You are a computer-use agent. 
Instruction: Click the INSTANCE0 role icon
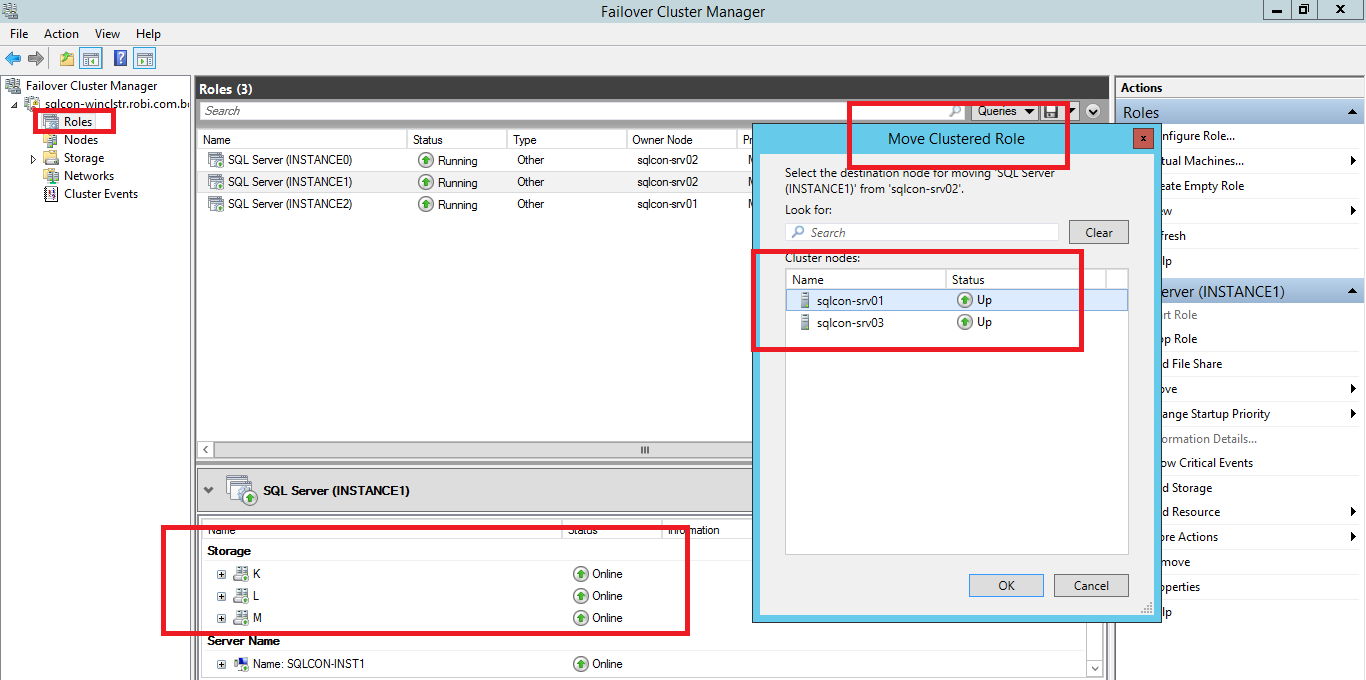(215, 160)
